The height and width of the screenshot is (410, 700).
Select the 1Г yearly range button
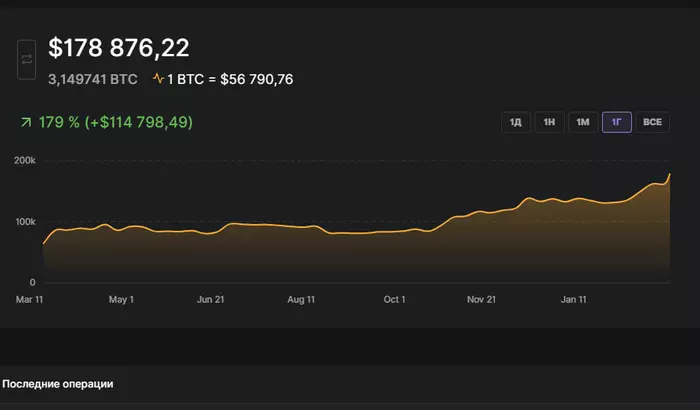click(x=617, y=122)
